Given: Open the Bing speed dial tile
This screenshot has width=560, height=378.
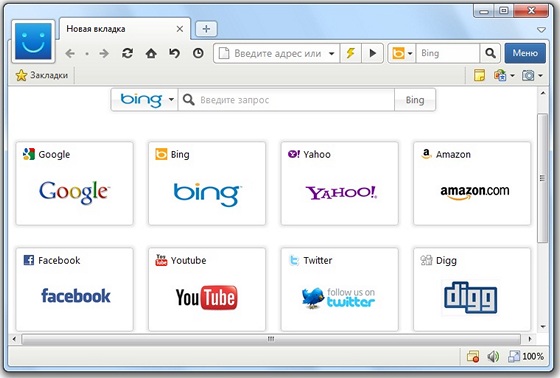Looking at the screenshot, I should pos(207,183).
